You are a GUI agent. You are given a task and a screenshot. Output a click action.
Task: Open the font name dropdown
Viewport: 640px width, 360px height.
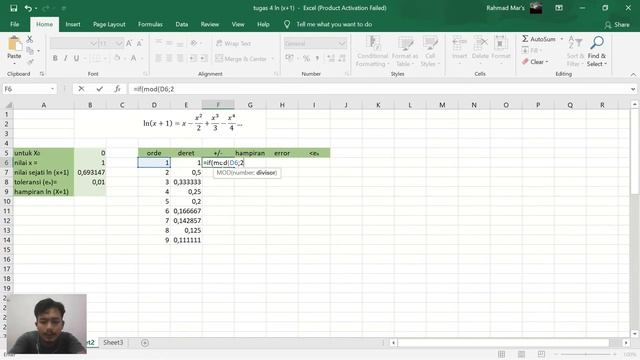point(93,43)
